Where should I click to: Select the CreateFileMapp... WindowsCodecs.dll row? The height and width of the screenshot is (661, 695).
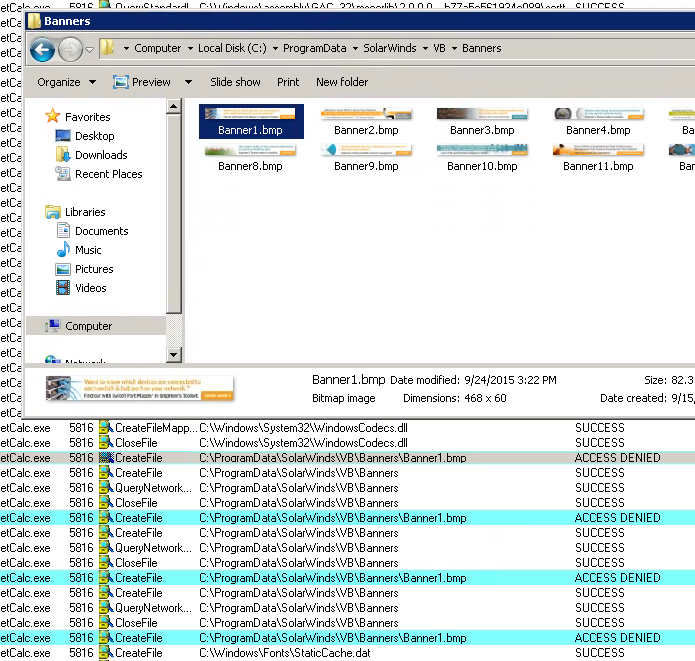pos(348,428)
